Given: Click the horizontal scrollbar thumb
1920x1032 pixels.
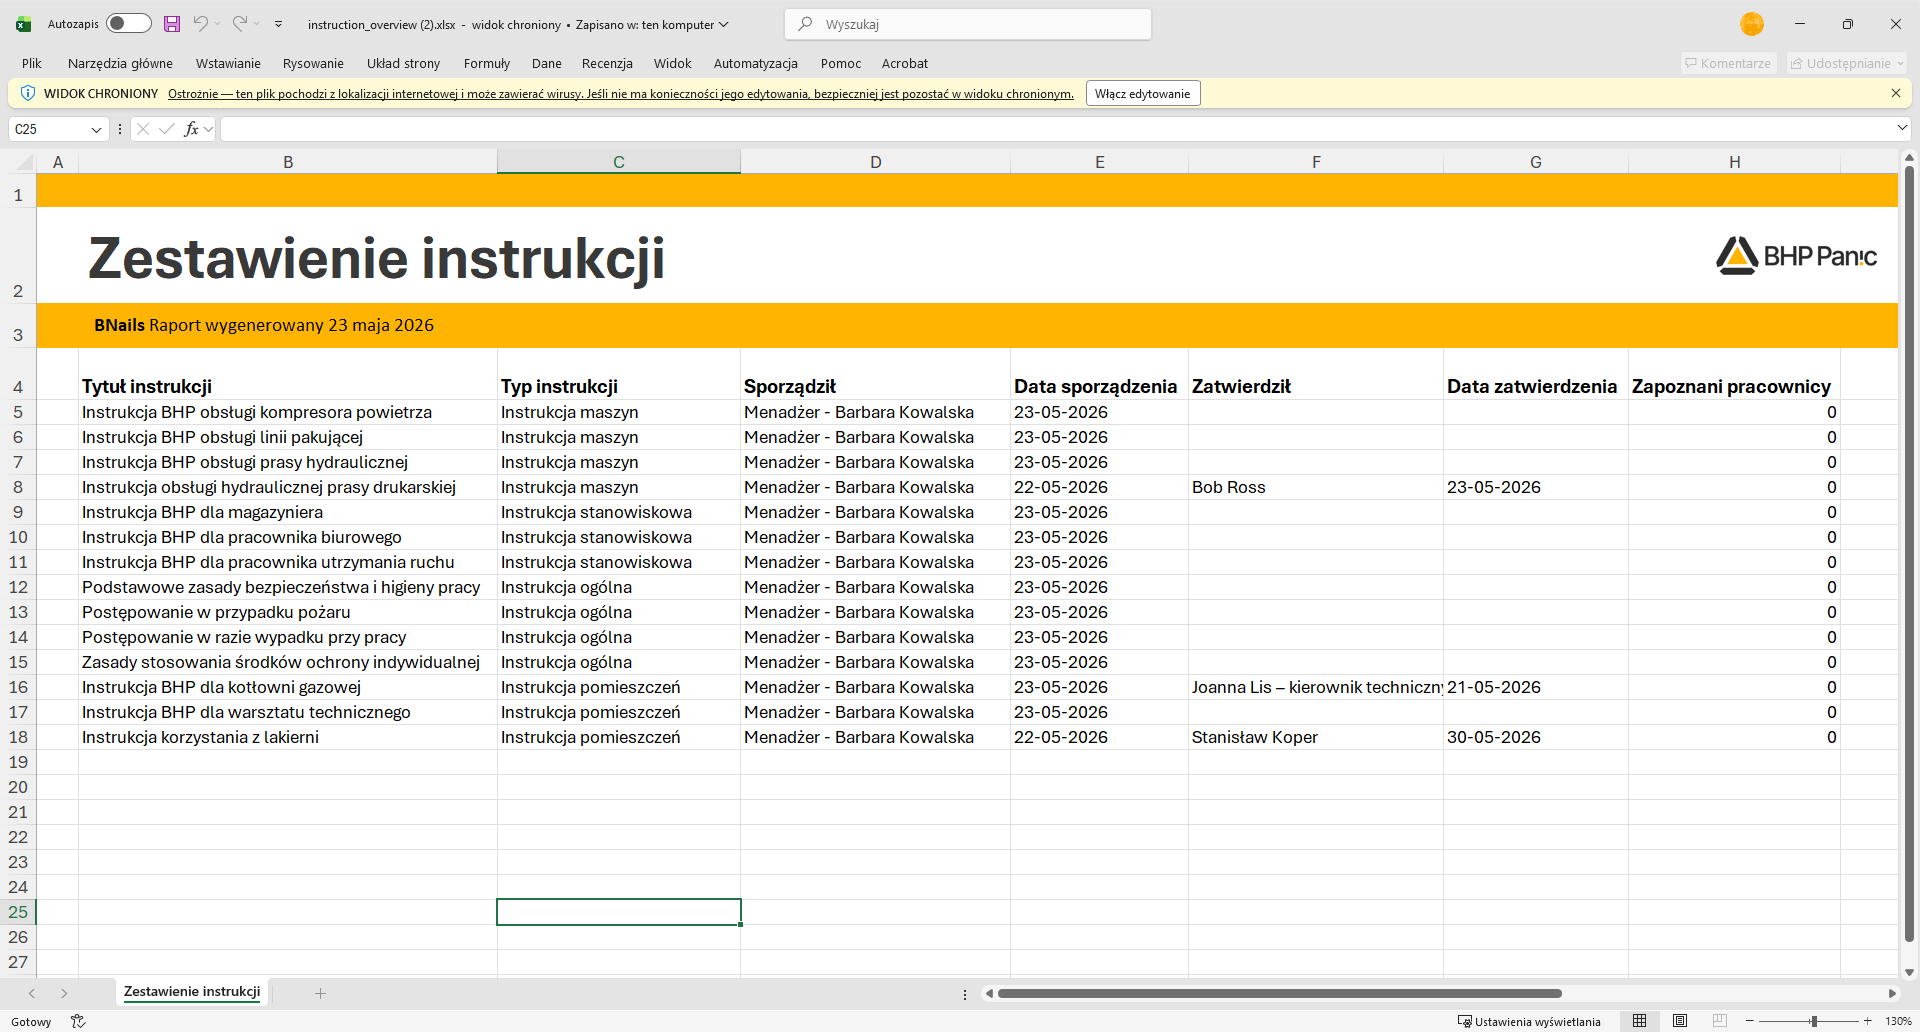Looking at the screenshot, I should point(1280,993).
